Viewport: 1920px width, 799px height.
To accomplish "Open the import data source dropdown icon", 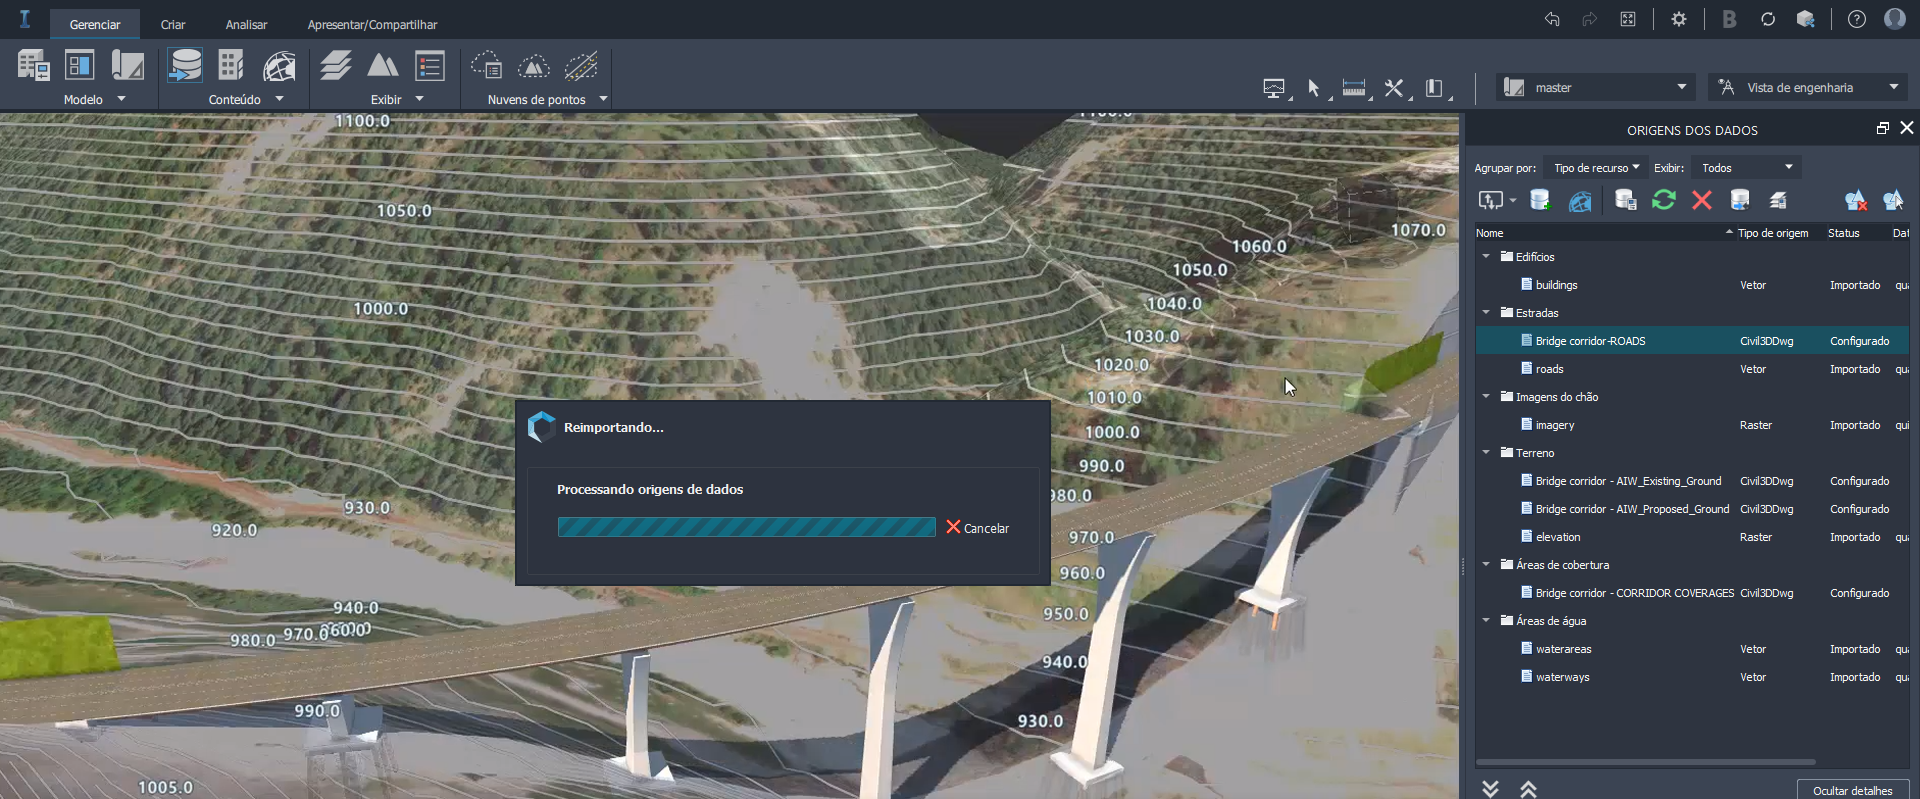I will tap(1497, 201).
